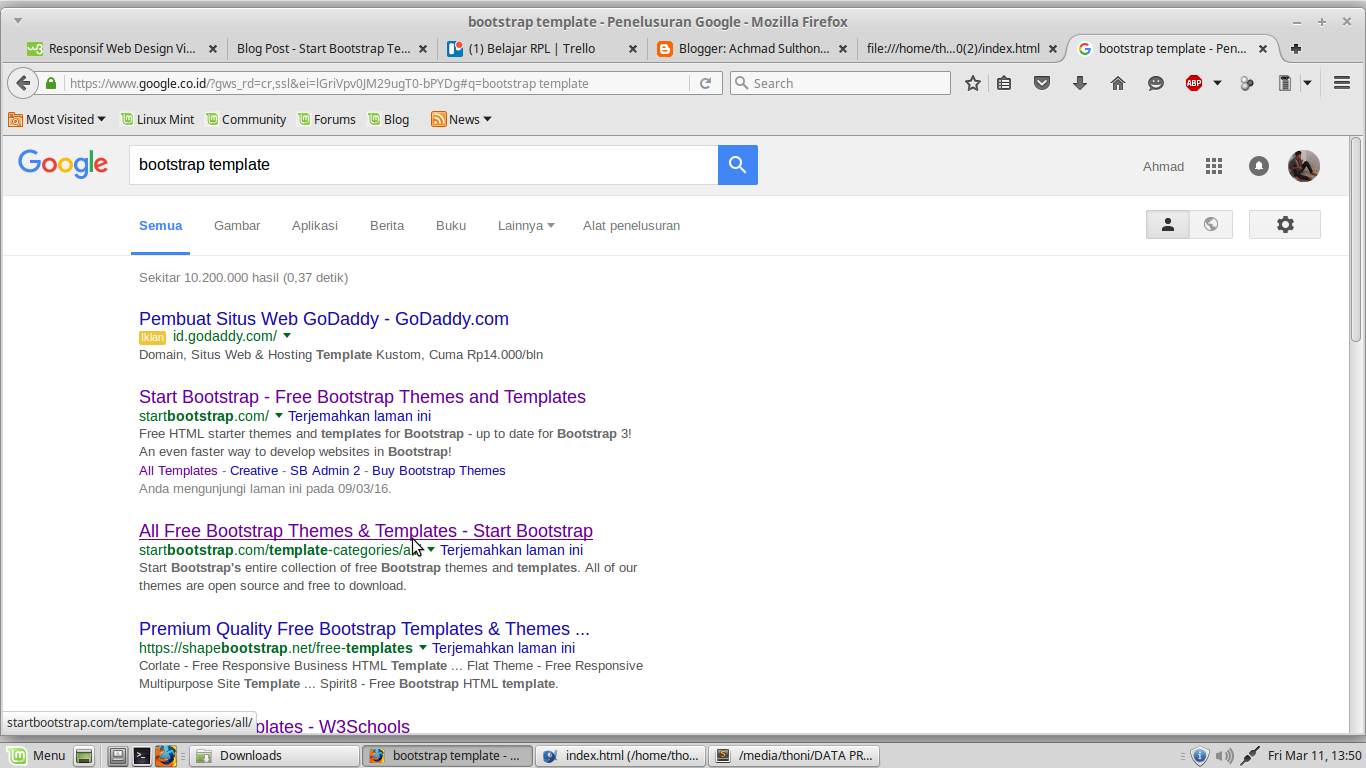Toggle global results globe button

click(1211, 225)
